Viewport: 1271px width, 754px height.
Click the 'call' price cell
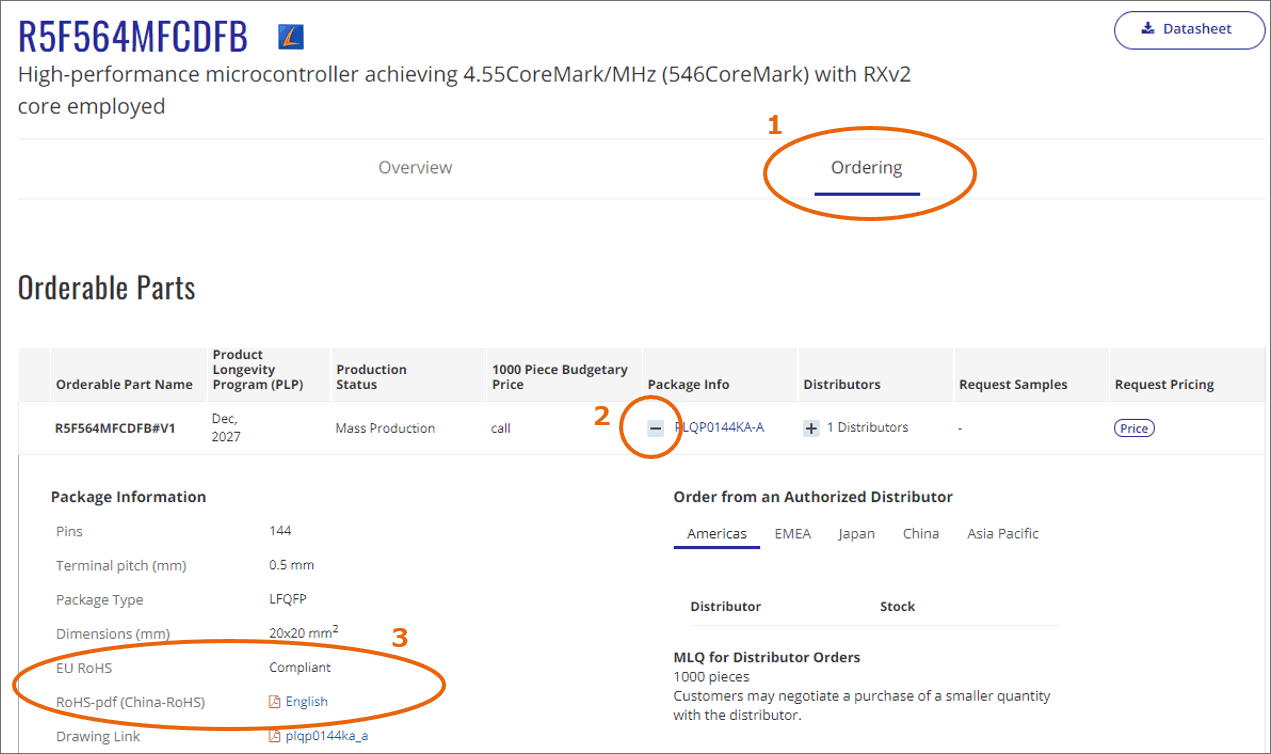pos(501,428)
